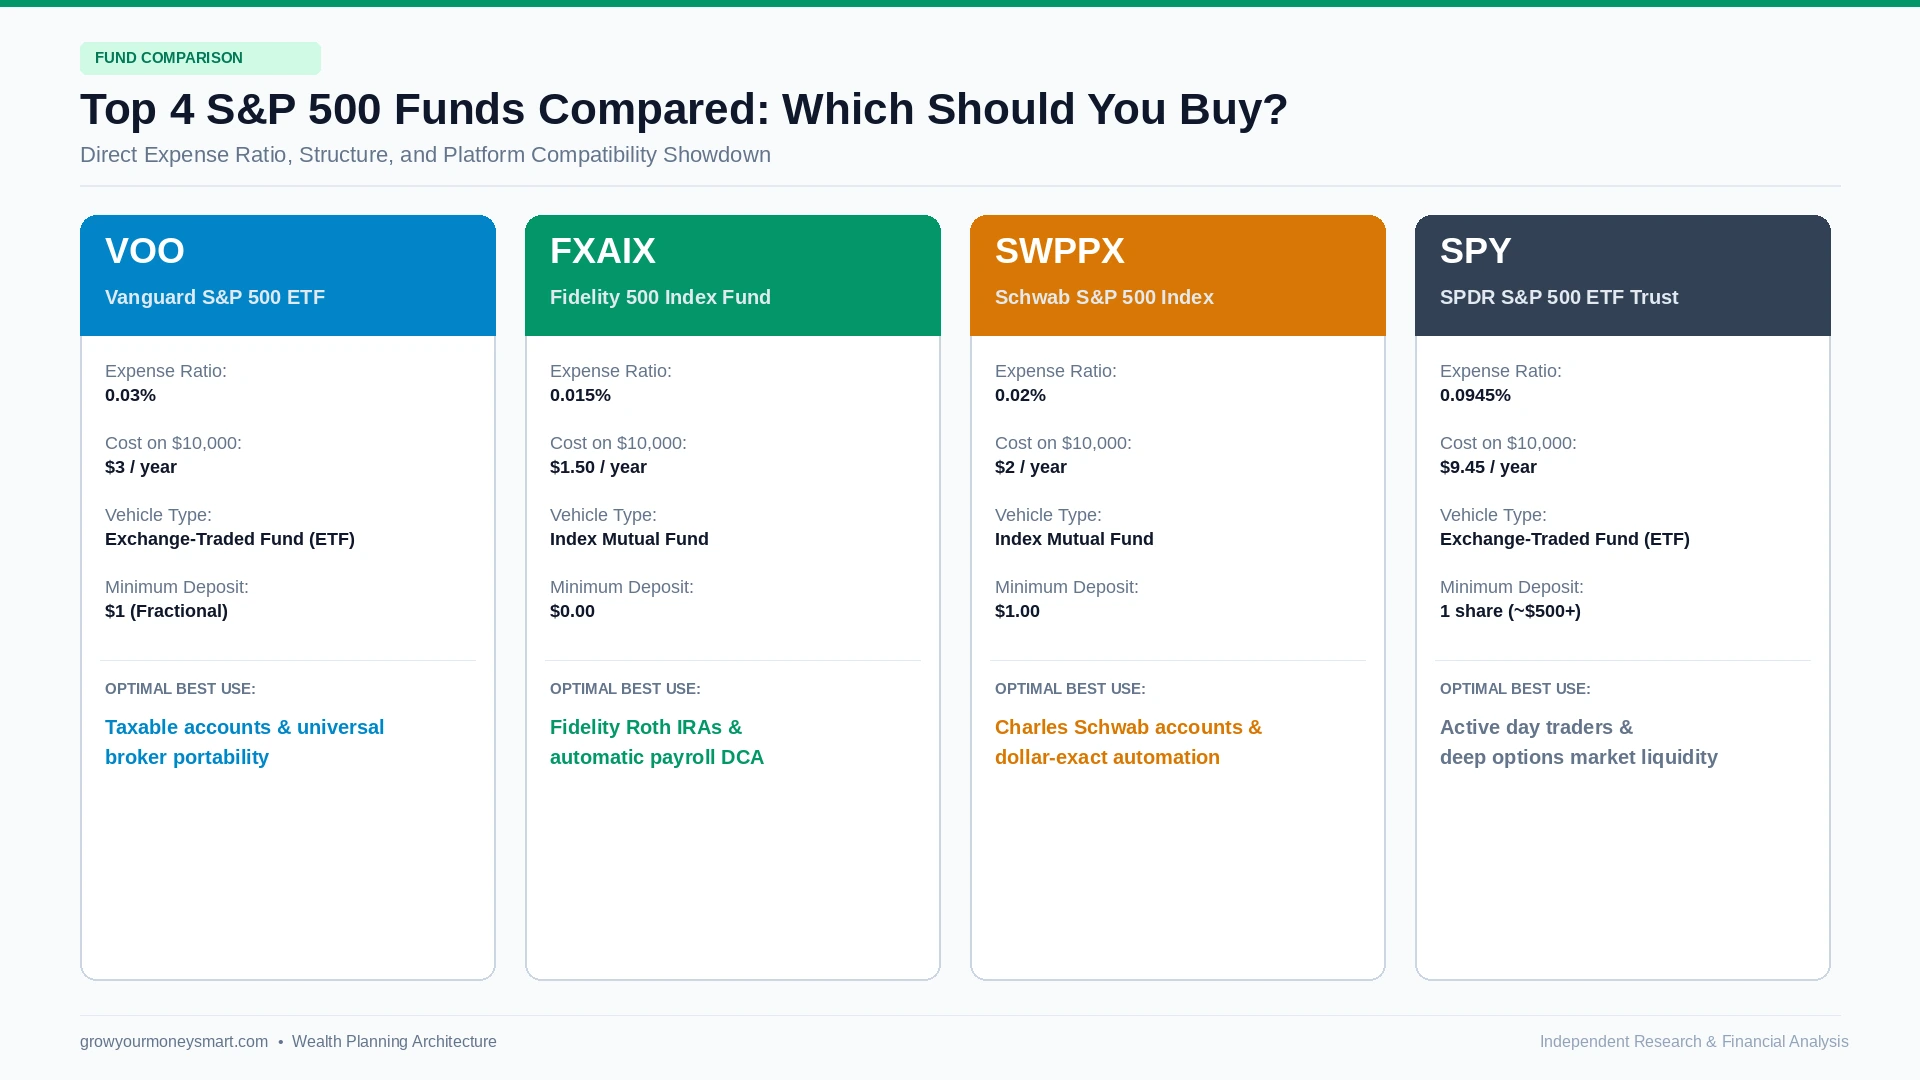The image size is (1920, 1080).
Task: Click SWPPX card's 'Minimum Deposit:' label
Action: pos(1066,587)
